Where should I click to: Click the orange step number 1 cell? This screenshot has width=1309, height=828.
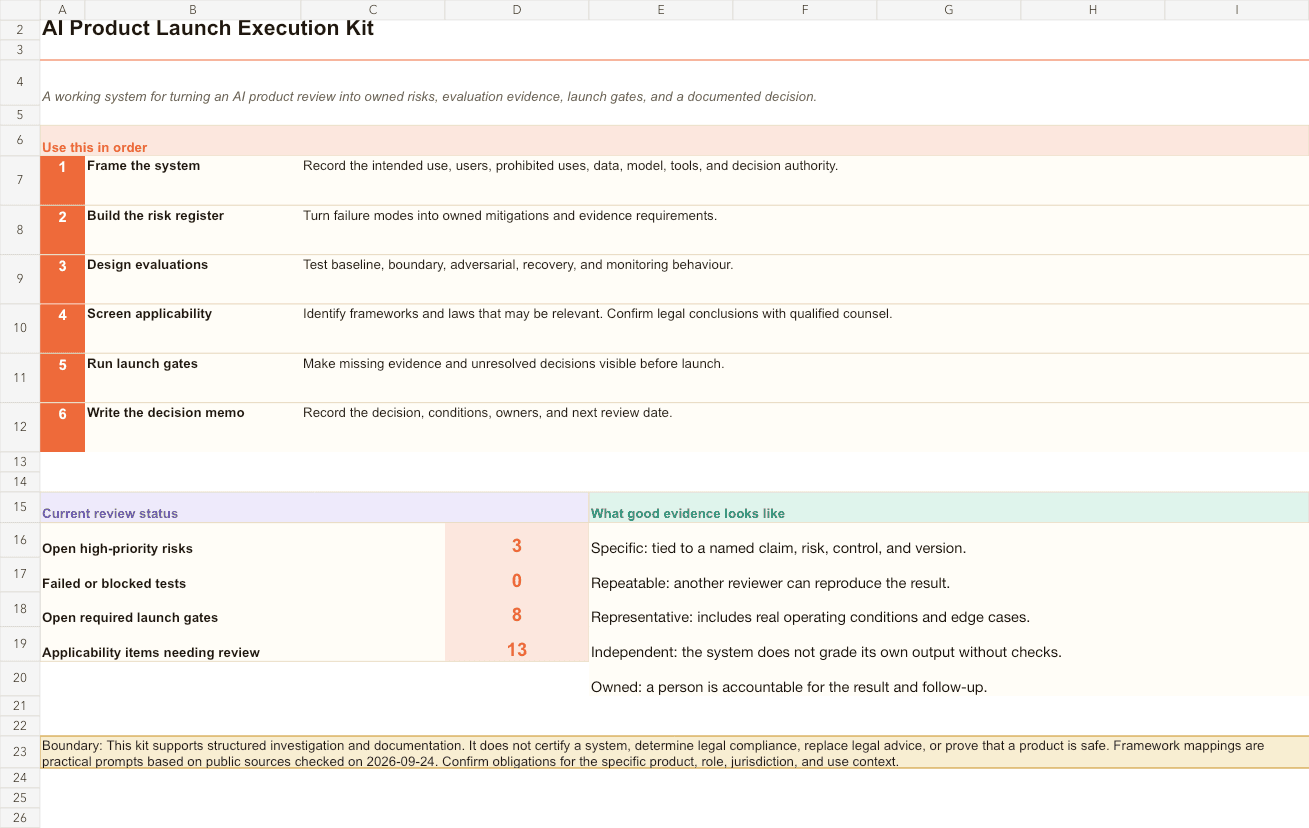click(63, 180)
